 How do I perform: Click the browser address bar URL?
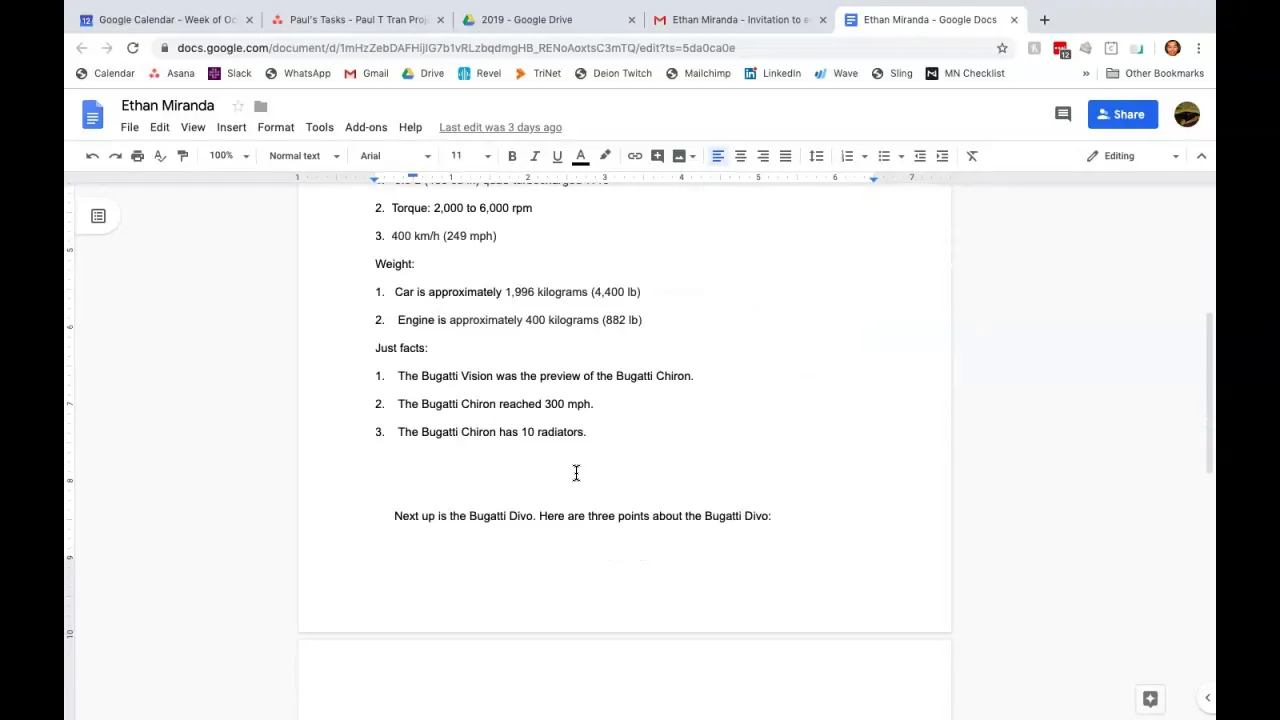456,48
